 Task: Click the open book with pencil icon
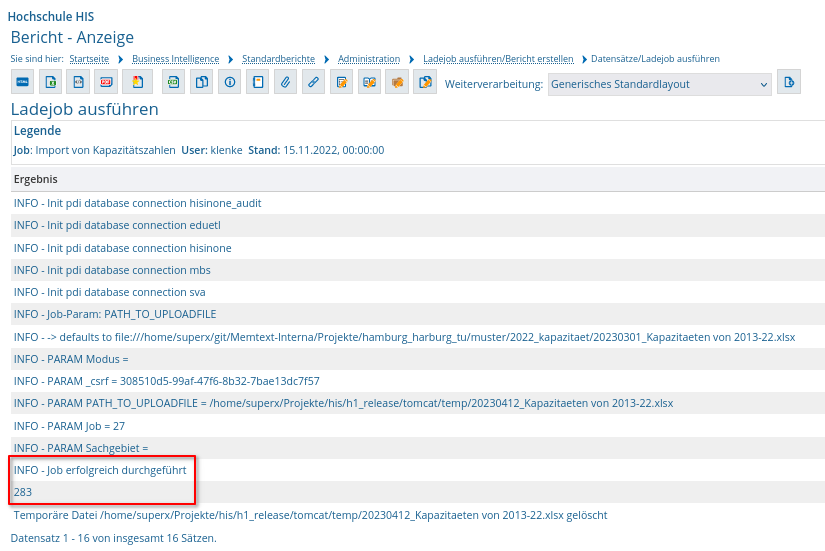click(x=369, y=82)
